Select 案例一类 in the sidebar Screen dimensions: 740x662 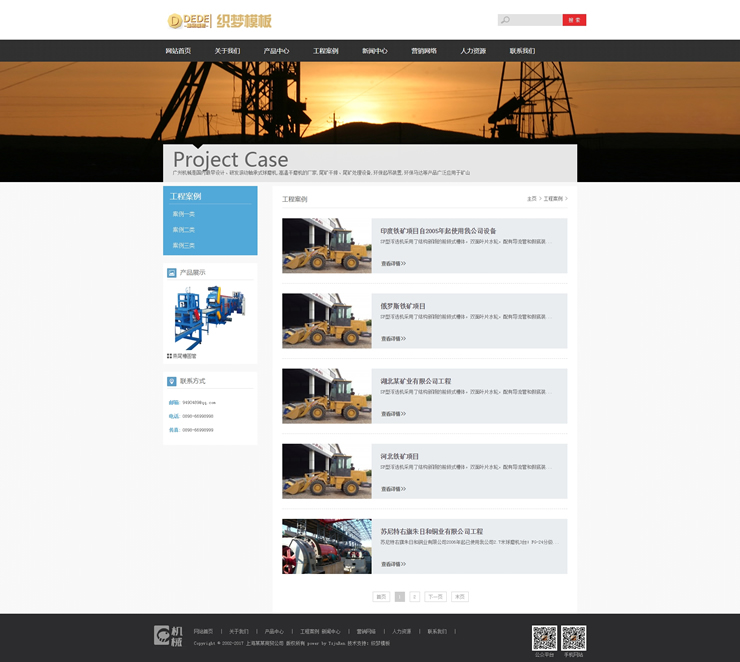[184, 214]
